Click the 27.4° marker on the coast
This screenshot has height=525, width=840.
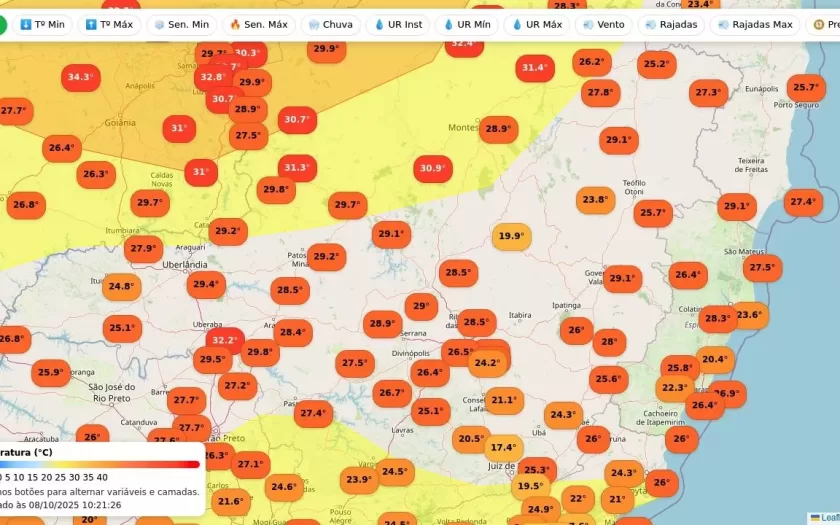pyautogui.click(x=803, y=202)
